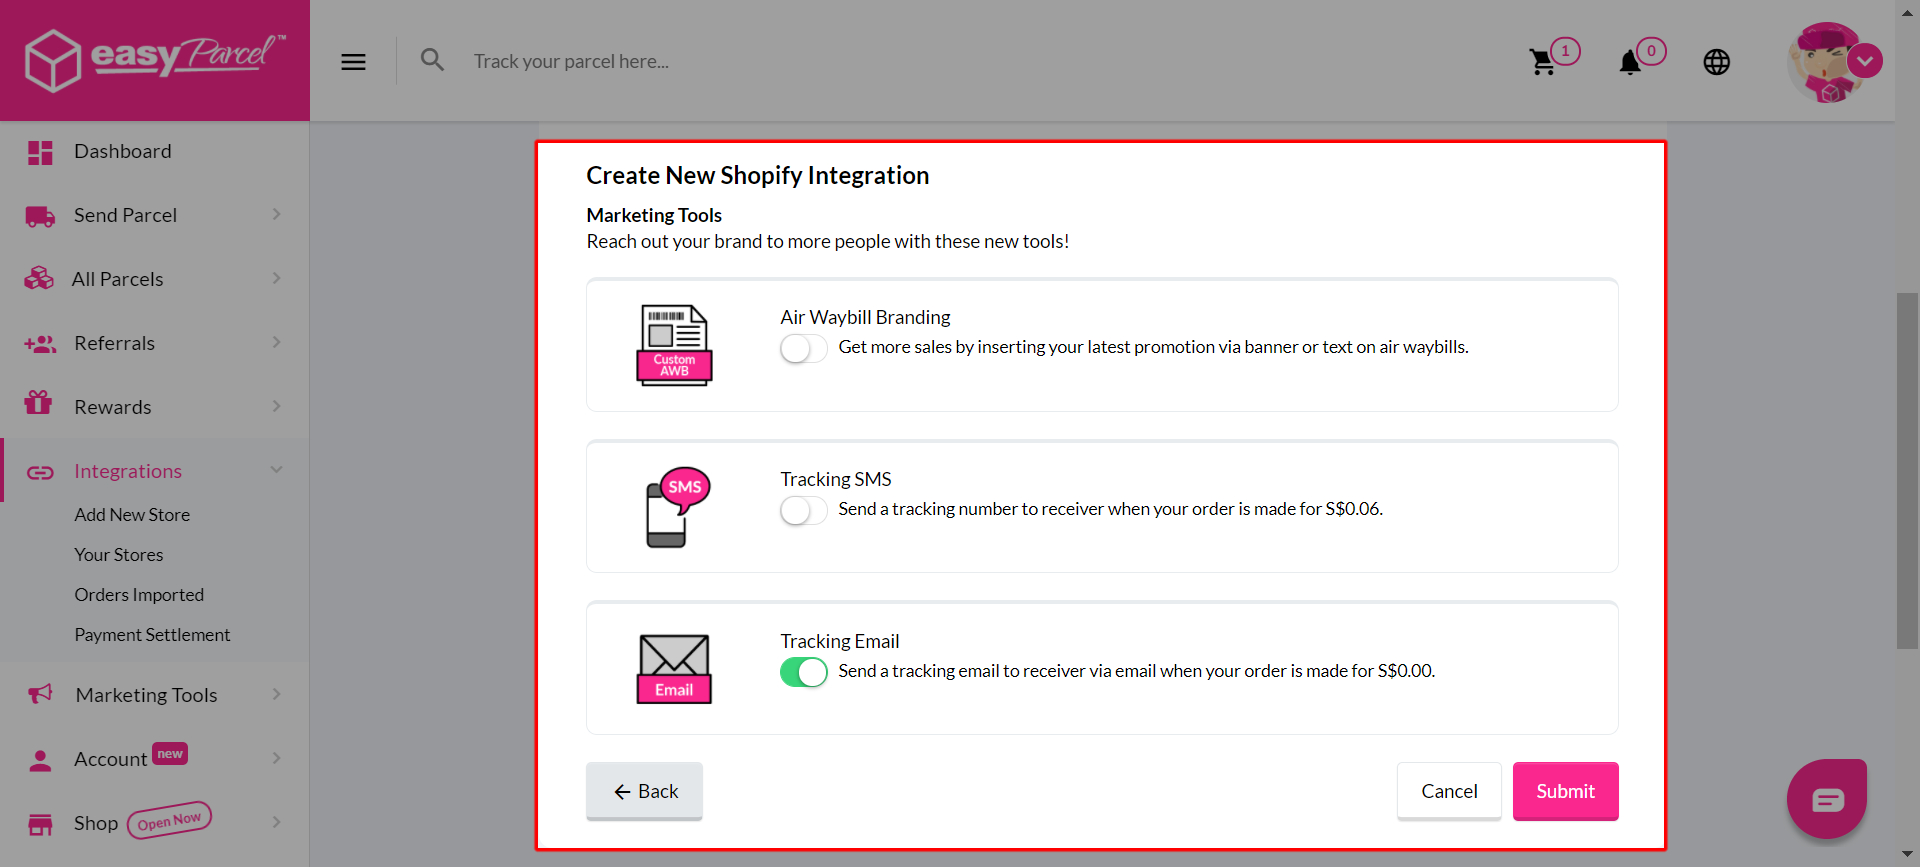Click the Marketing Tools megaphone icon
Screen dimensions: 1920x867
click(x=40, y=693)
